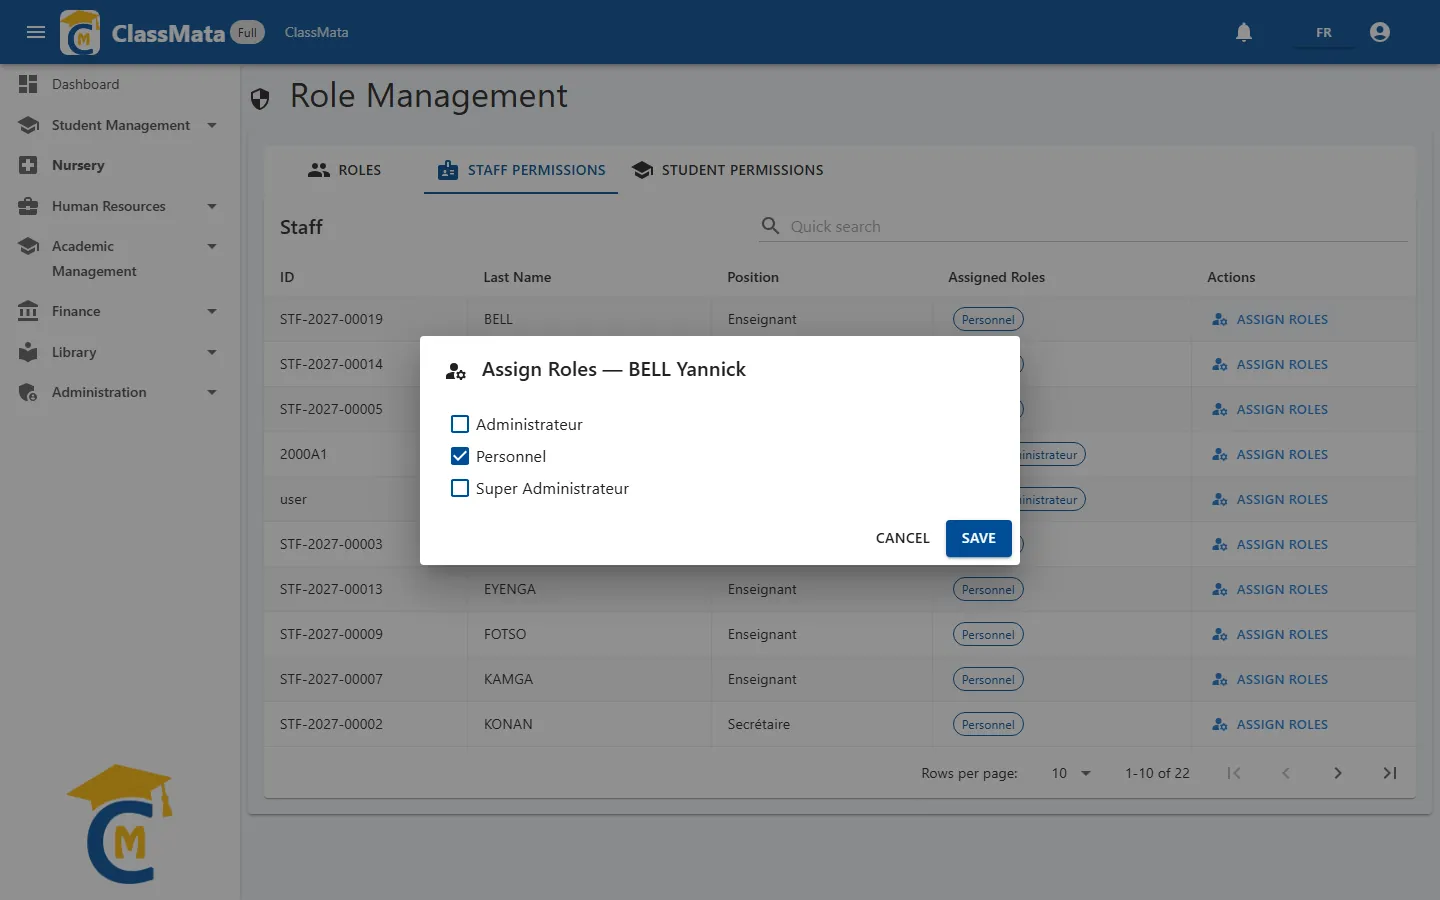Click the quick search magnifier icon
This screenshot has height=900, width=1440.
click(x=770, y=226)
